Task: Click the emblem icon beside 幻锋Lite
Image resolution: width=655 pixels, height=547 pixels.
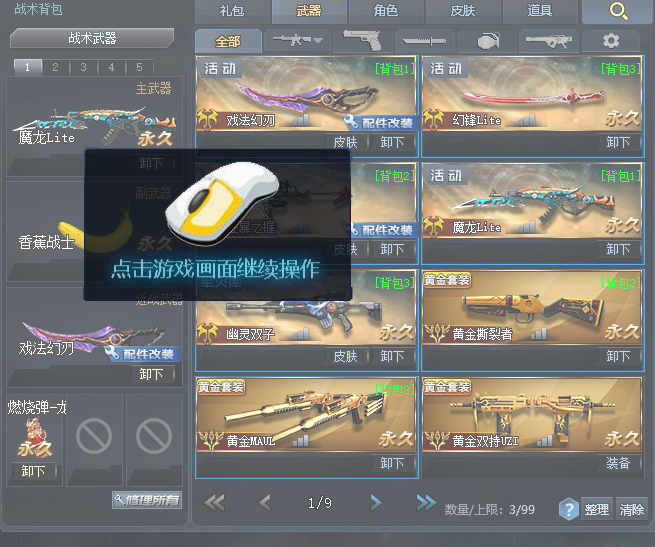Action: 434,120
